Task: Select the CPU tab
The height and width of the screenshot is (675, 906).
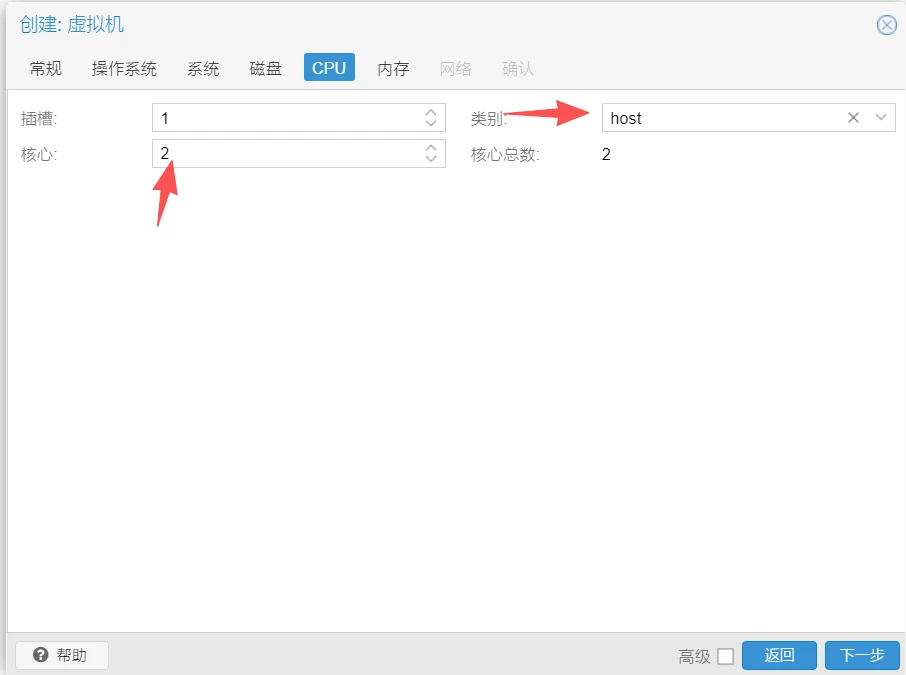Action: tap(329, 68)
